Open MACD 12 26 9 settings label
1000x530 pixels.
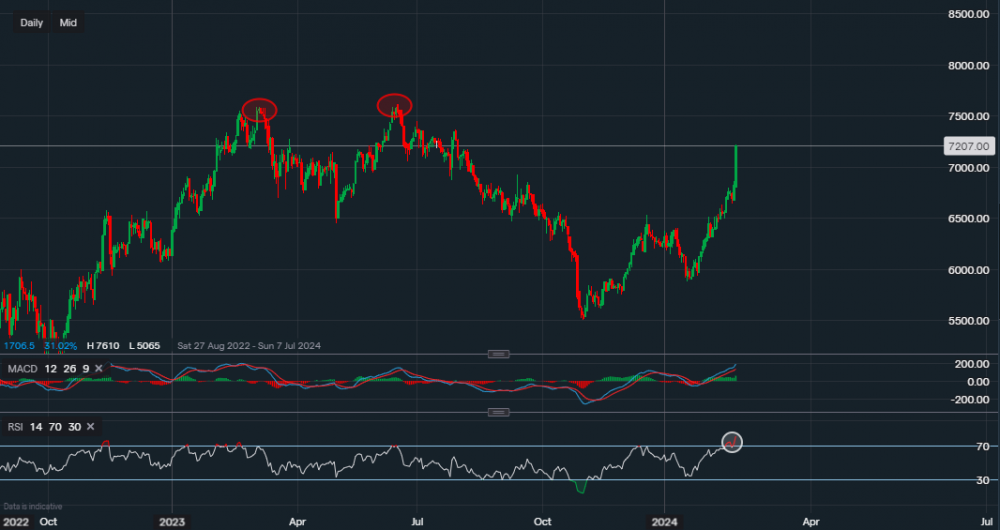tap(48, 369)
